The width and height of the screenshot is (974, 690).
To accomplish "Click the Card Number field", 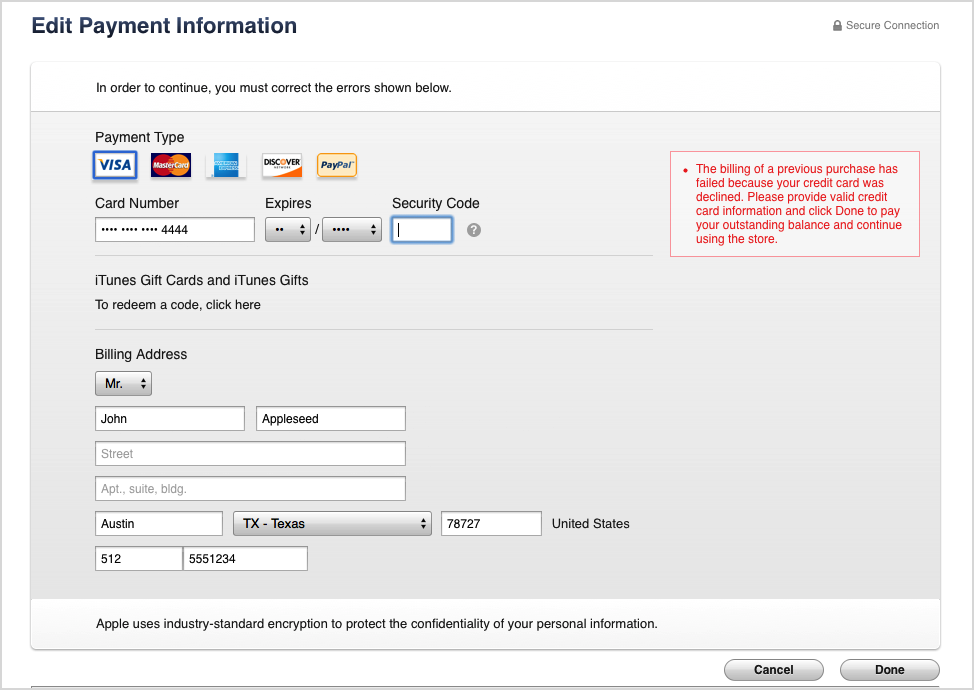I will tap(175, 230).
